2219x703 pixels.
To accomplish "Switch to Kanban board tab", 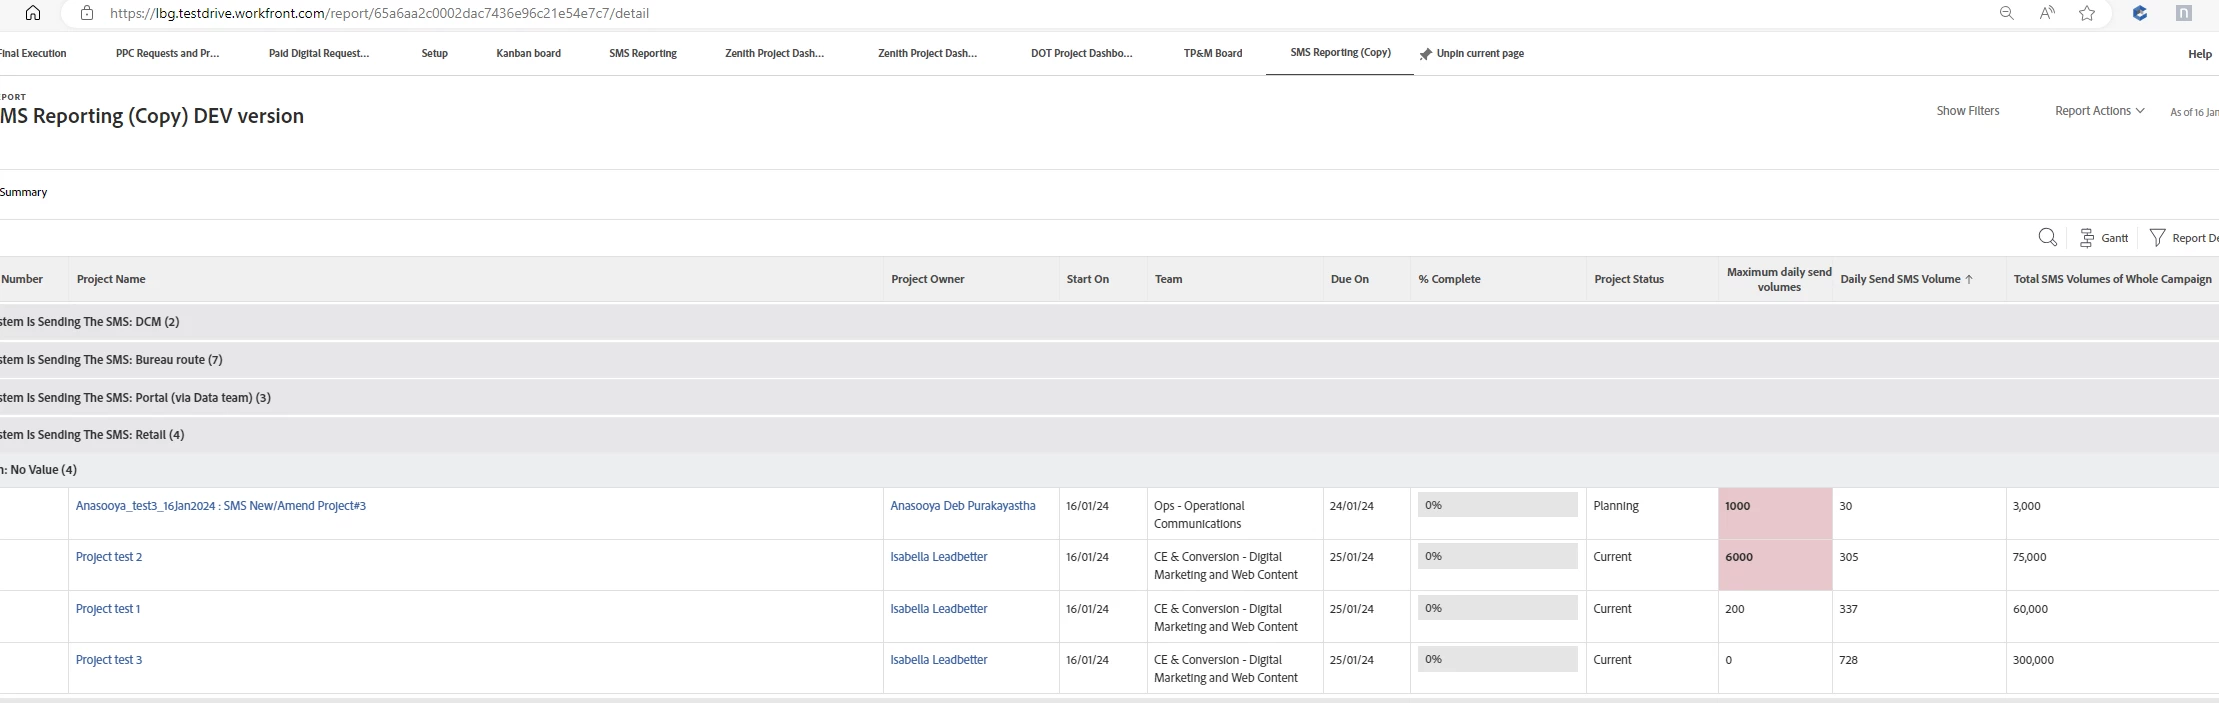I will pyautogui.click(x=528, y=53).
